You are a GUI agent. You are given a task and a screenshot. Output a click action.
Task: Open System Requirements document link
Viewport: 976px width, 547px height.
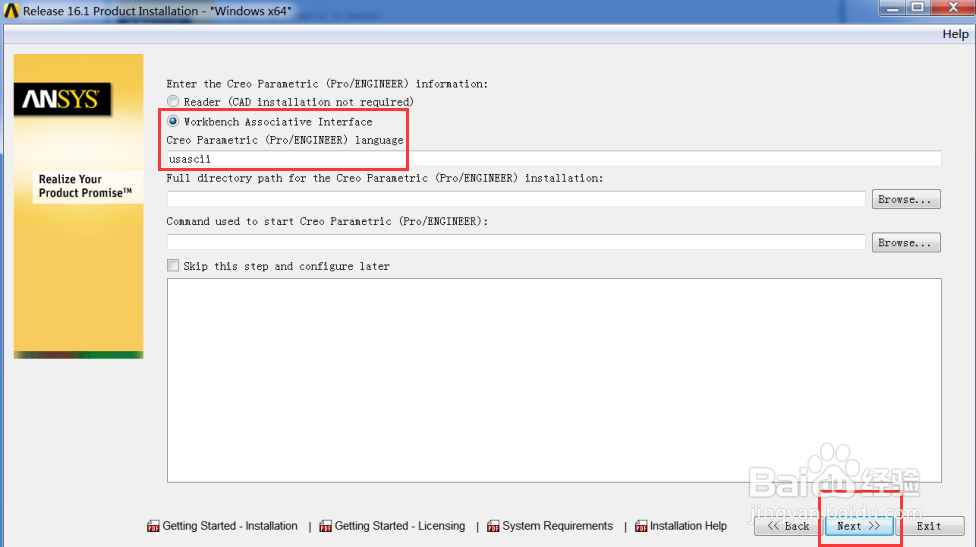coord(558,526)
